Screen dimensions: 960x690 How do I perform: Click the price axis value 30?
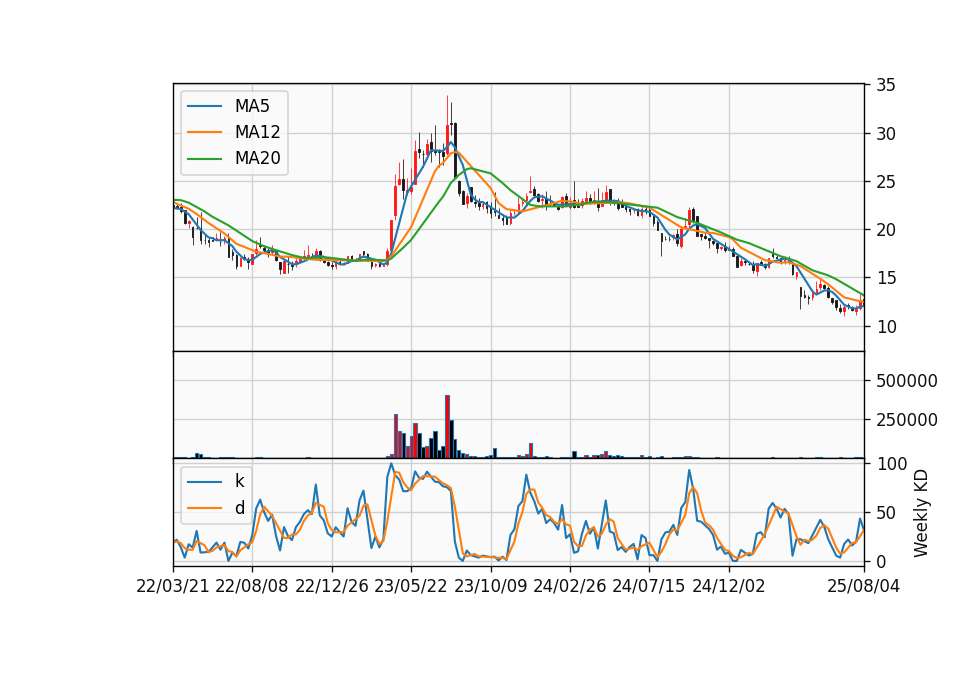(x=886, y=133)
